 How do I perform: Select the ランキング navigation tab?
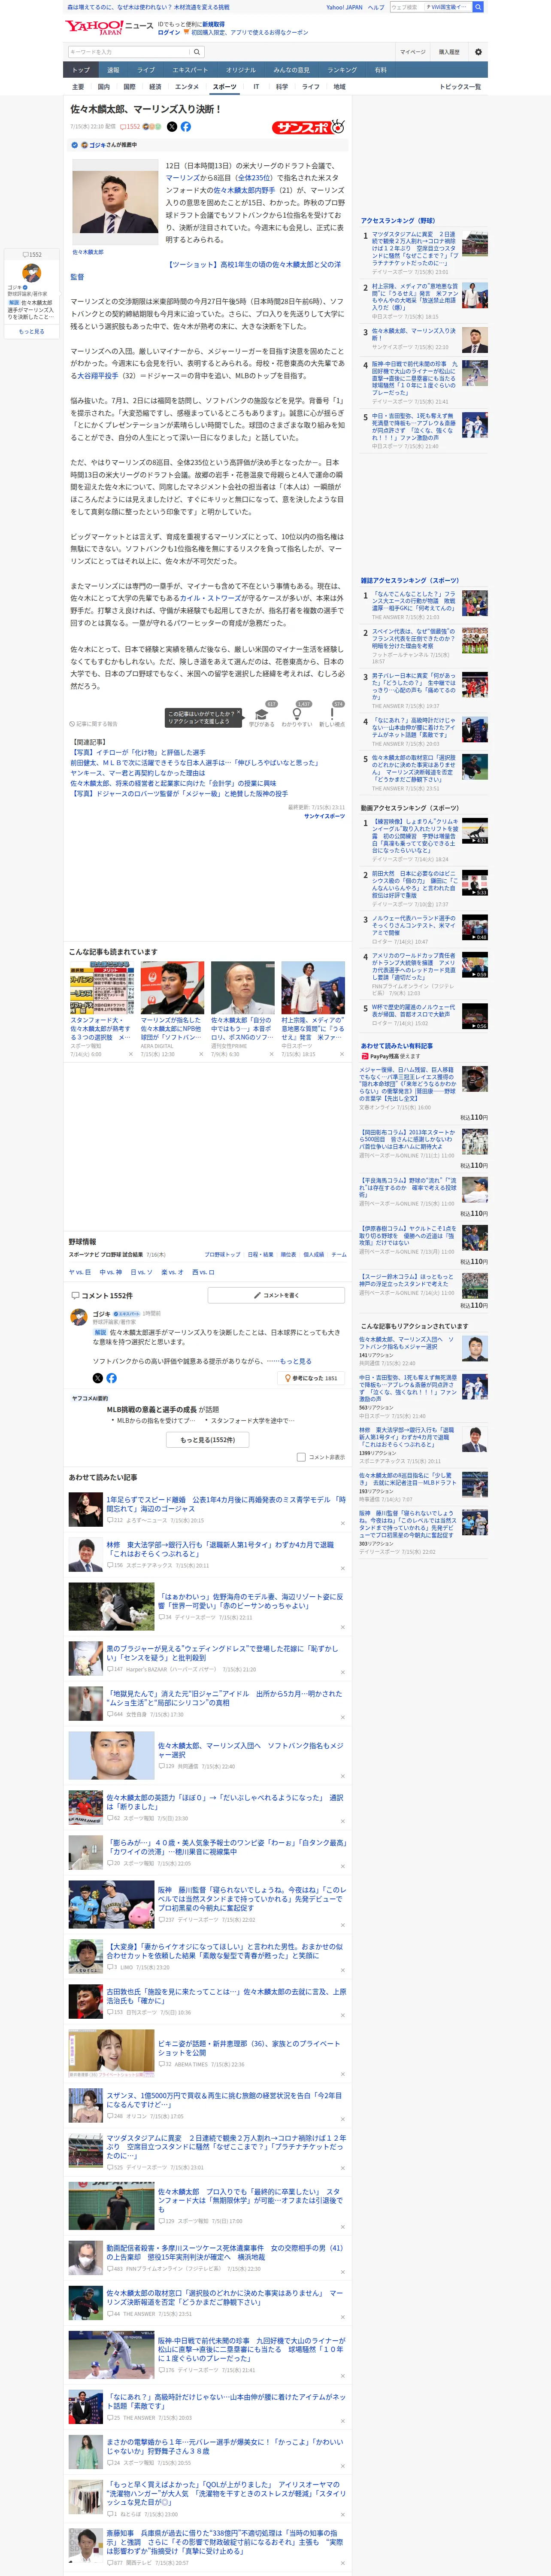tap(342, 70)
